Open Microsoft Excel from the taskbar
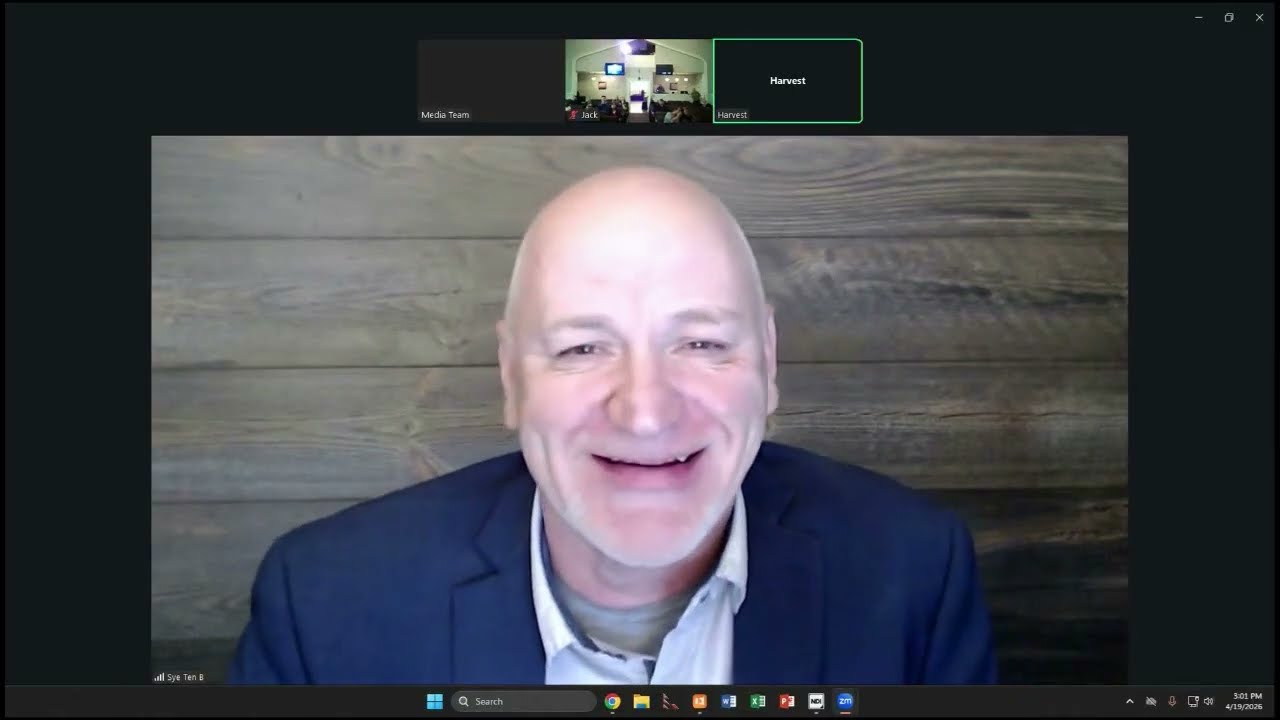The height and width of the screenshot is (720, 1280). click(x=758, y=701)
